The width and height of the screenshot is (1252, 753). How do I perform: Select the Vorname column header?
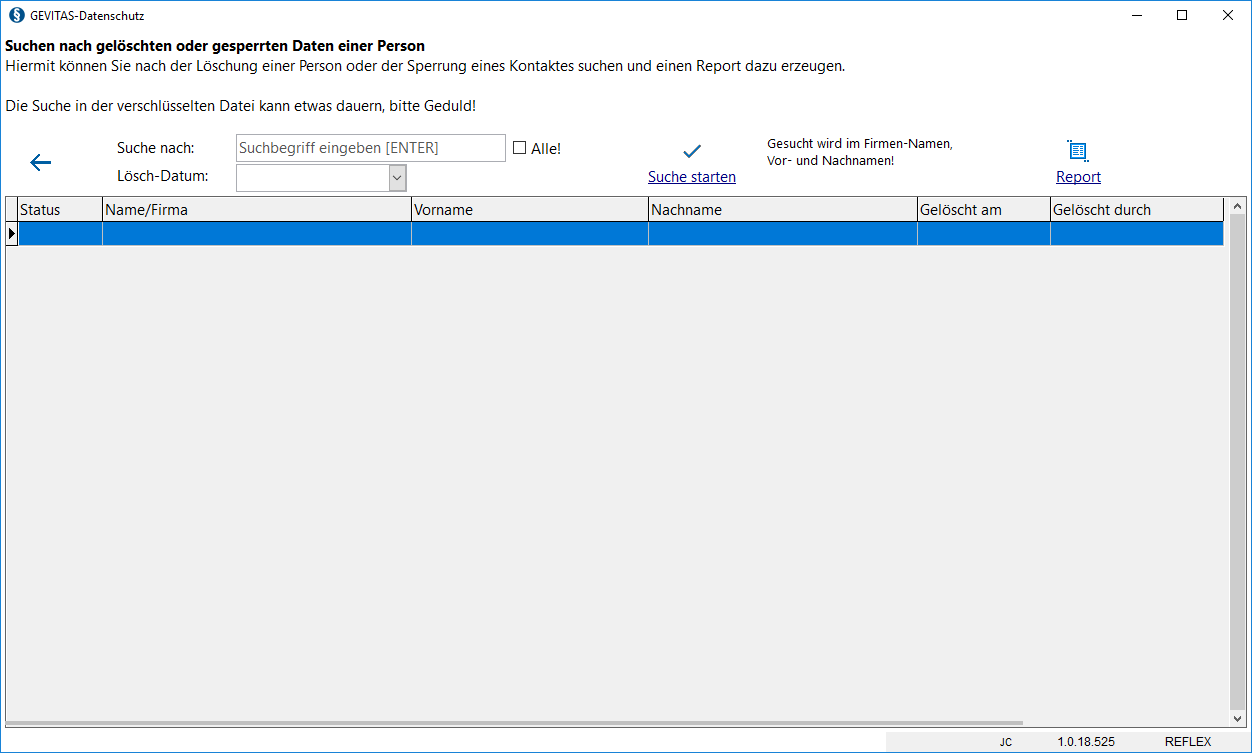pos(529,210)
